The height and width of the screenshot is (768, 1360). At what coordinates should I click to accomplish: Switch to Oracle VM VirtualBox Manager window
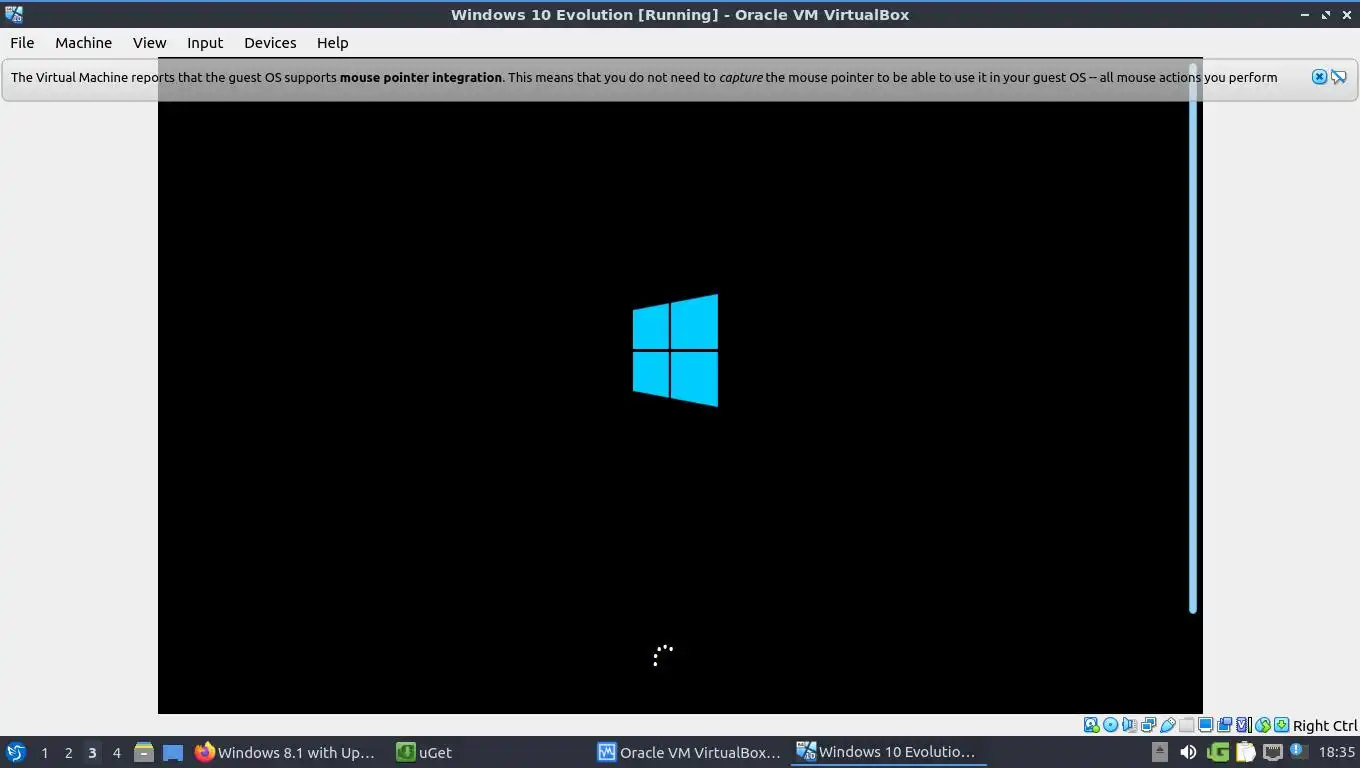(x=689, y=752)
